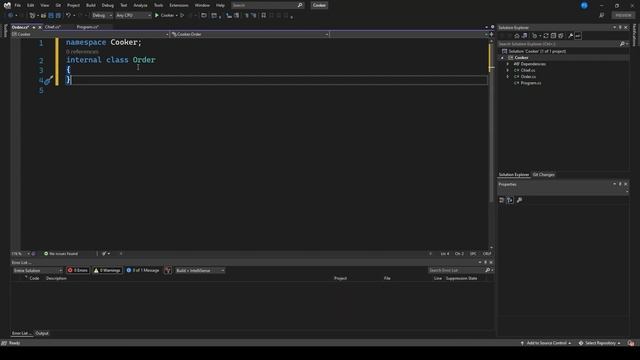The height and width of the screenshot is (360, 640).
Task: Toggle auto-hide pin on Error List panel
Action: [x=485, y=262]
